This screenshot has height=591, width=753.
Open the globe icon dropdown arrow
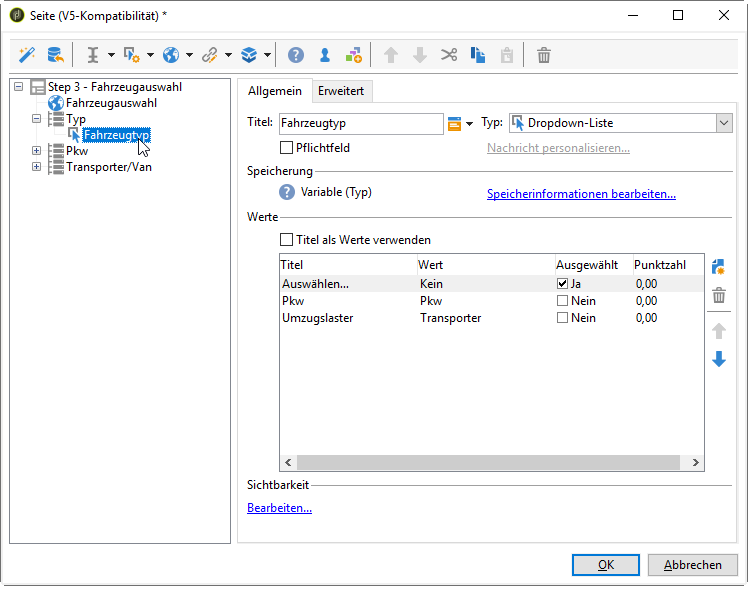pyautogui.click(x=189, y=55)
